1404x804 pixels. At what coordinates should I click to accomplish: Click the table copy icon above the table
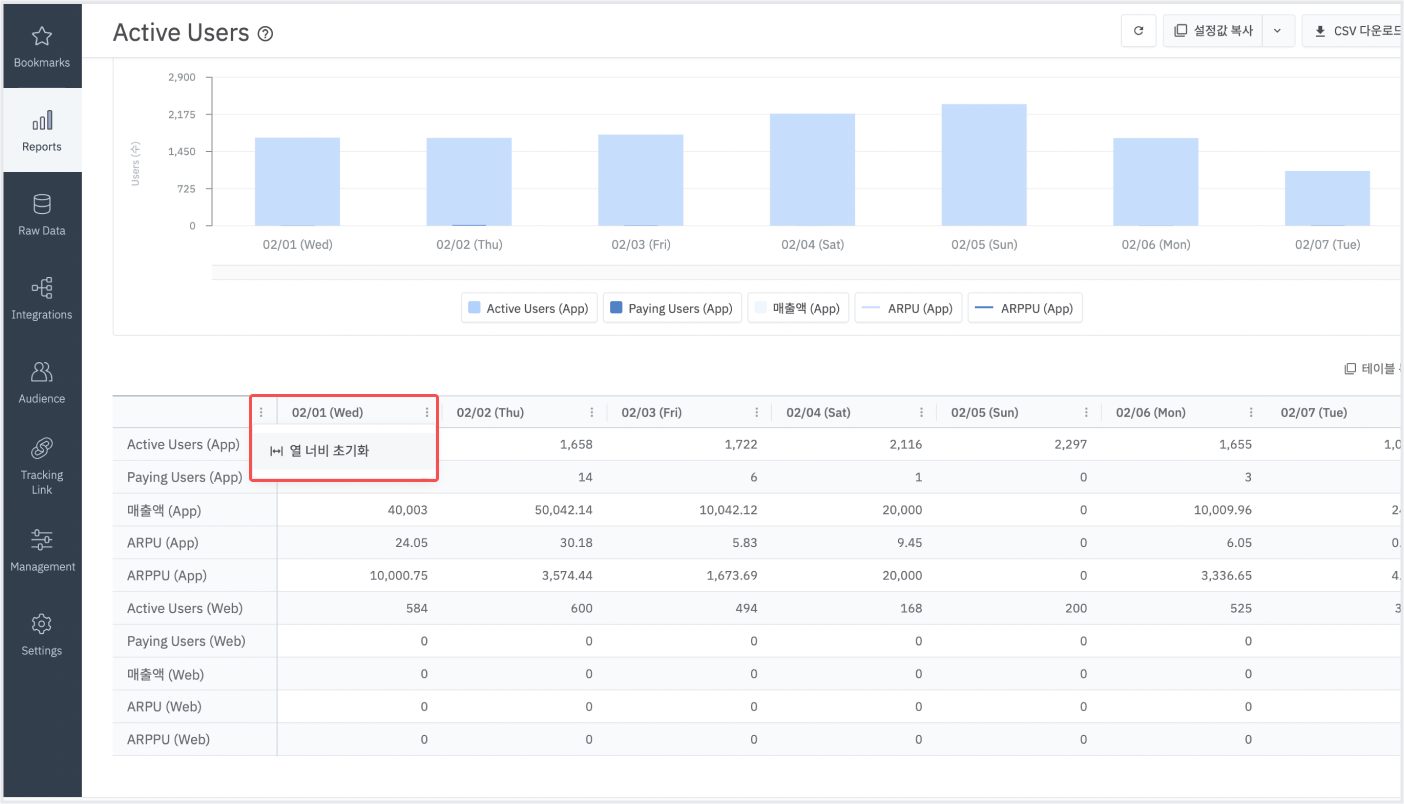(x=1350, y=369)
